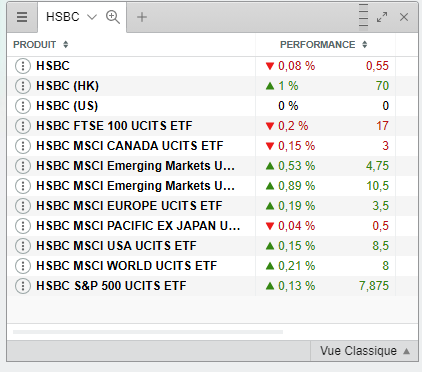Click the magnifier search icon next to HSBC
This screenshot has width=422, height=372.
[113, 17]
